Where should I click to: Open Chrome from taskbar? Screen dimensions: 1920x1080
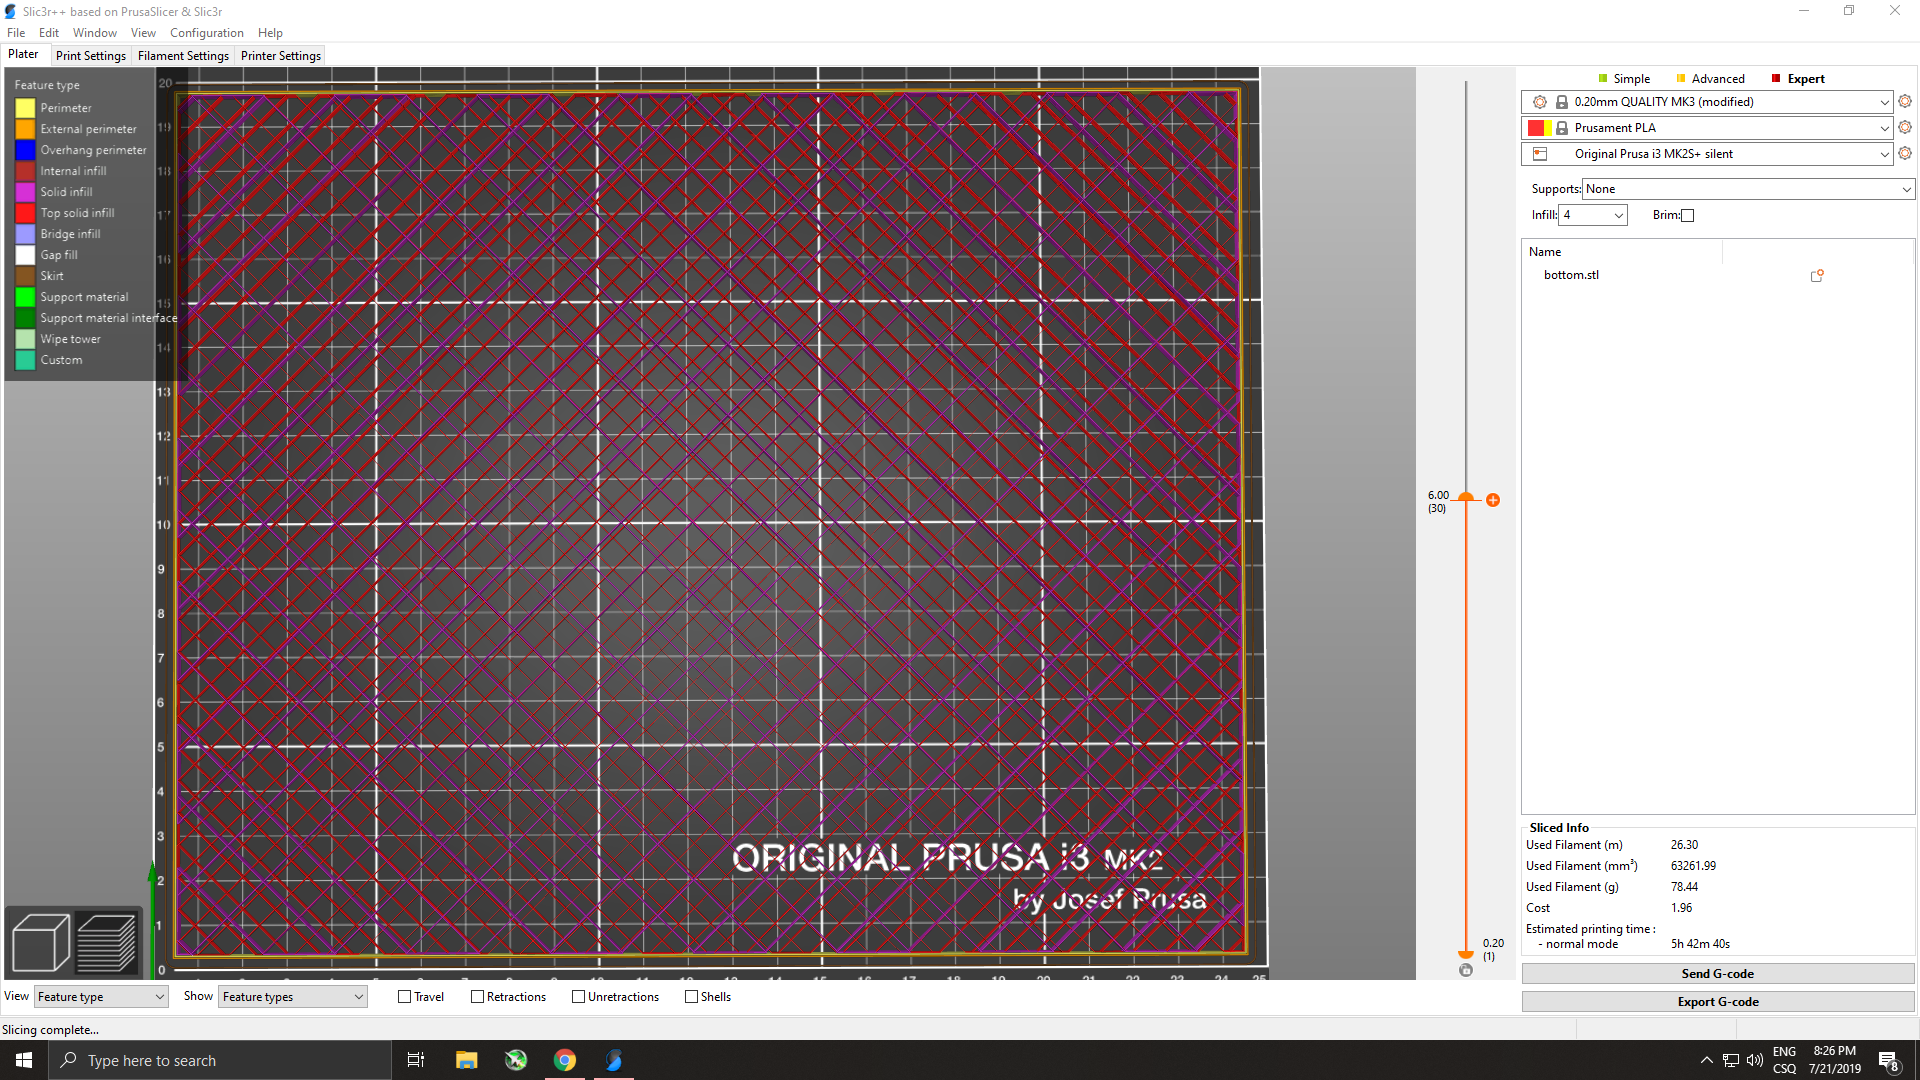[565, 1060]
